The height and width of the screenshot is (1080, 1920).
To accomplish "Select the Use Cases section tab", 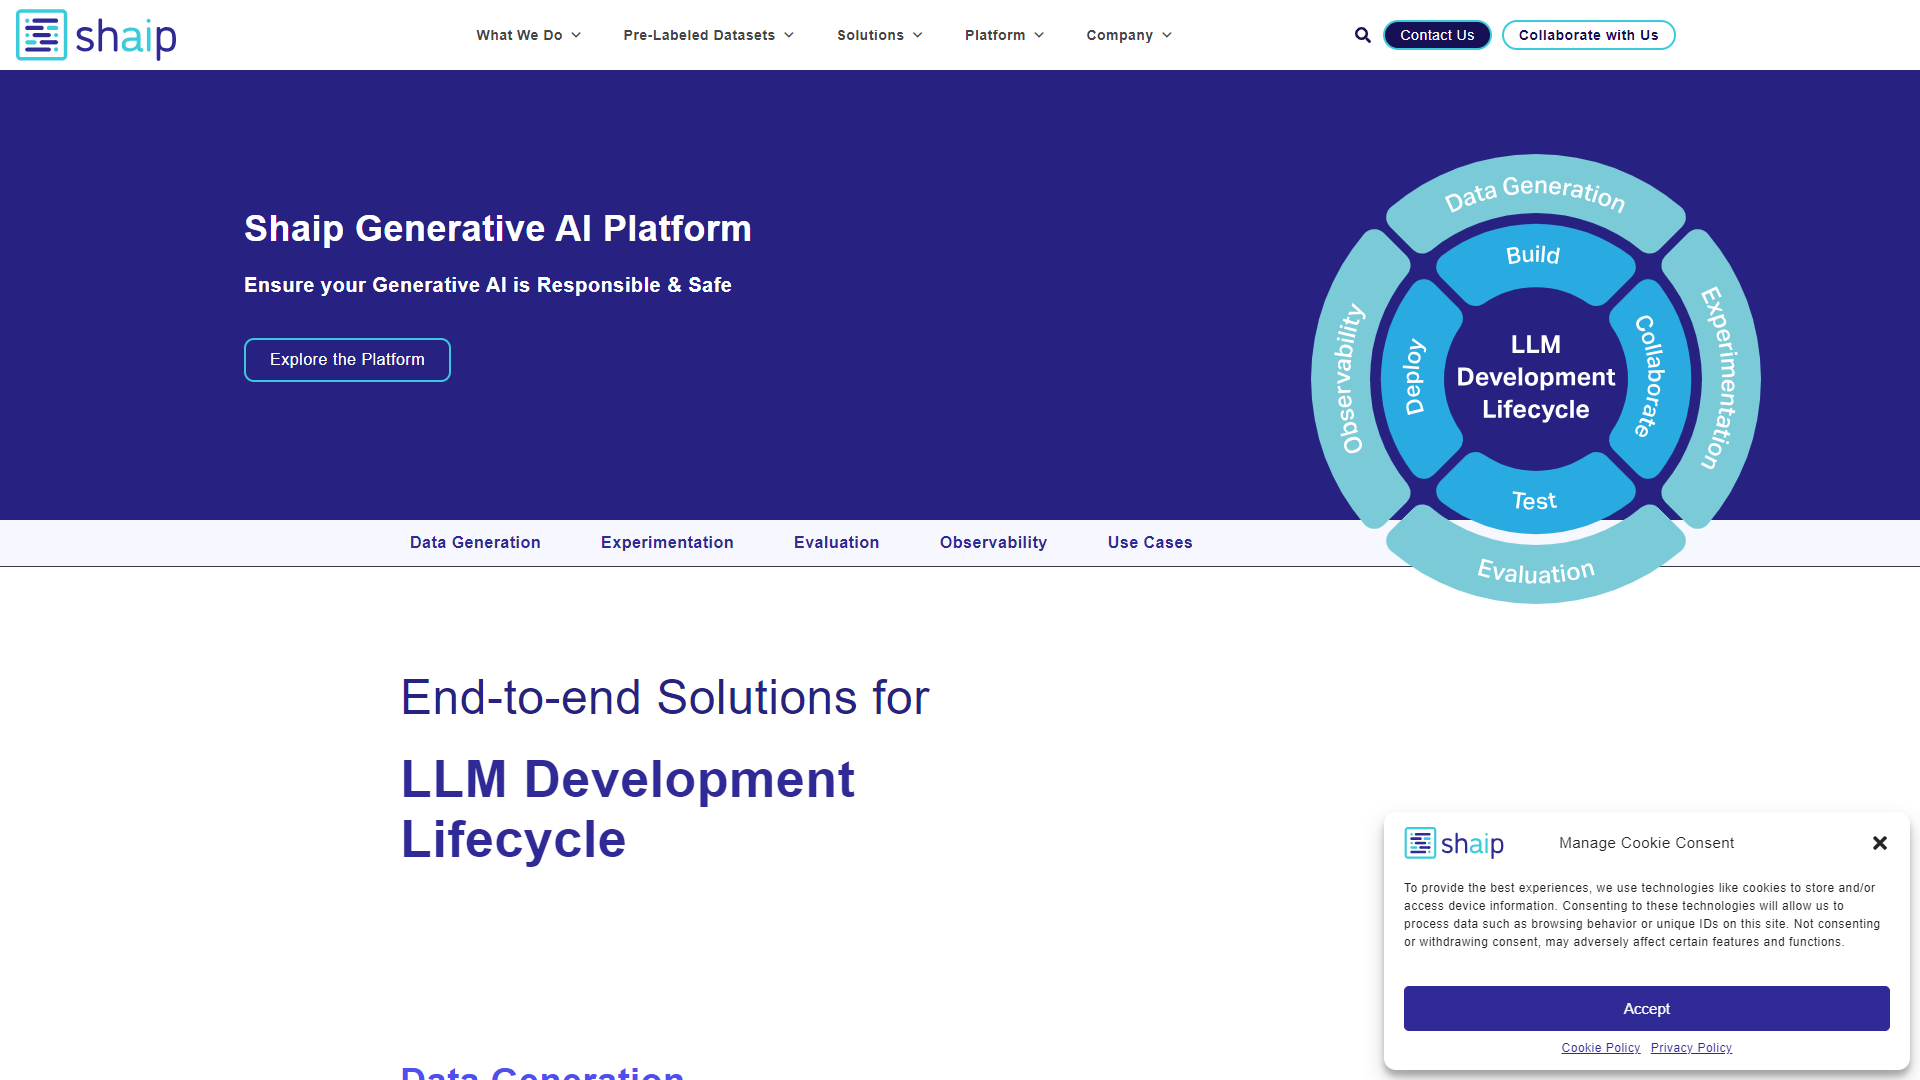I will [1149, 542].
